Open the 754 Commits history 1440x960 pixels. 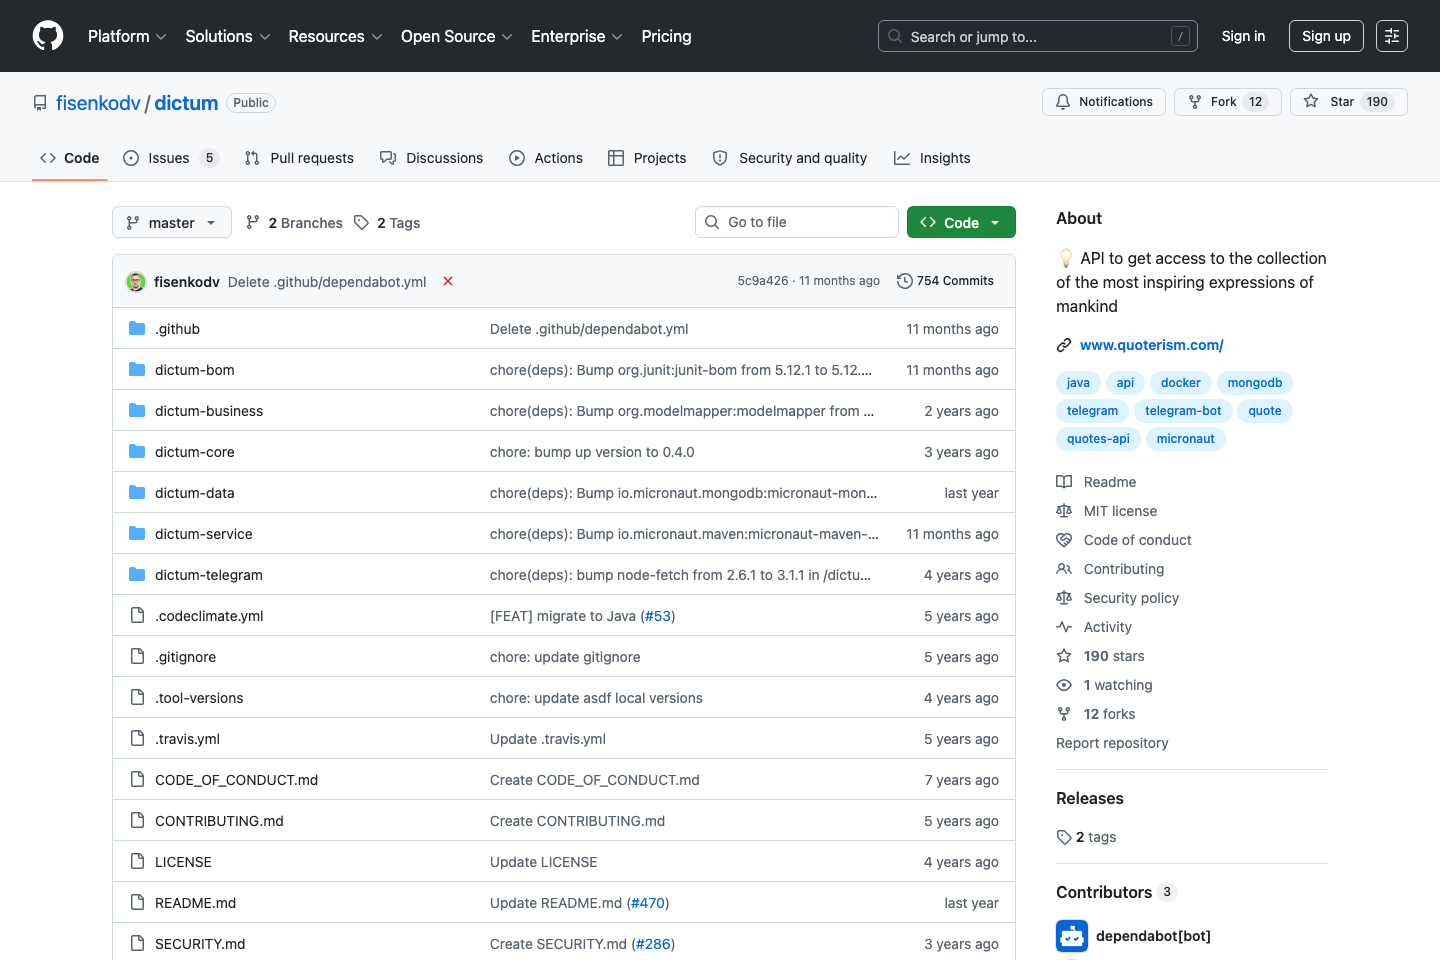point(945,281)
